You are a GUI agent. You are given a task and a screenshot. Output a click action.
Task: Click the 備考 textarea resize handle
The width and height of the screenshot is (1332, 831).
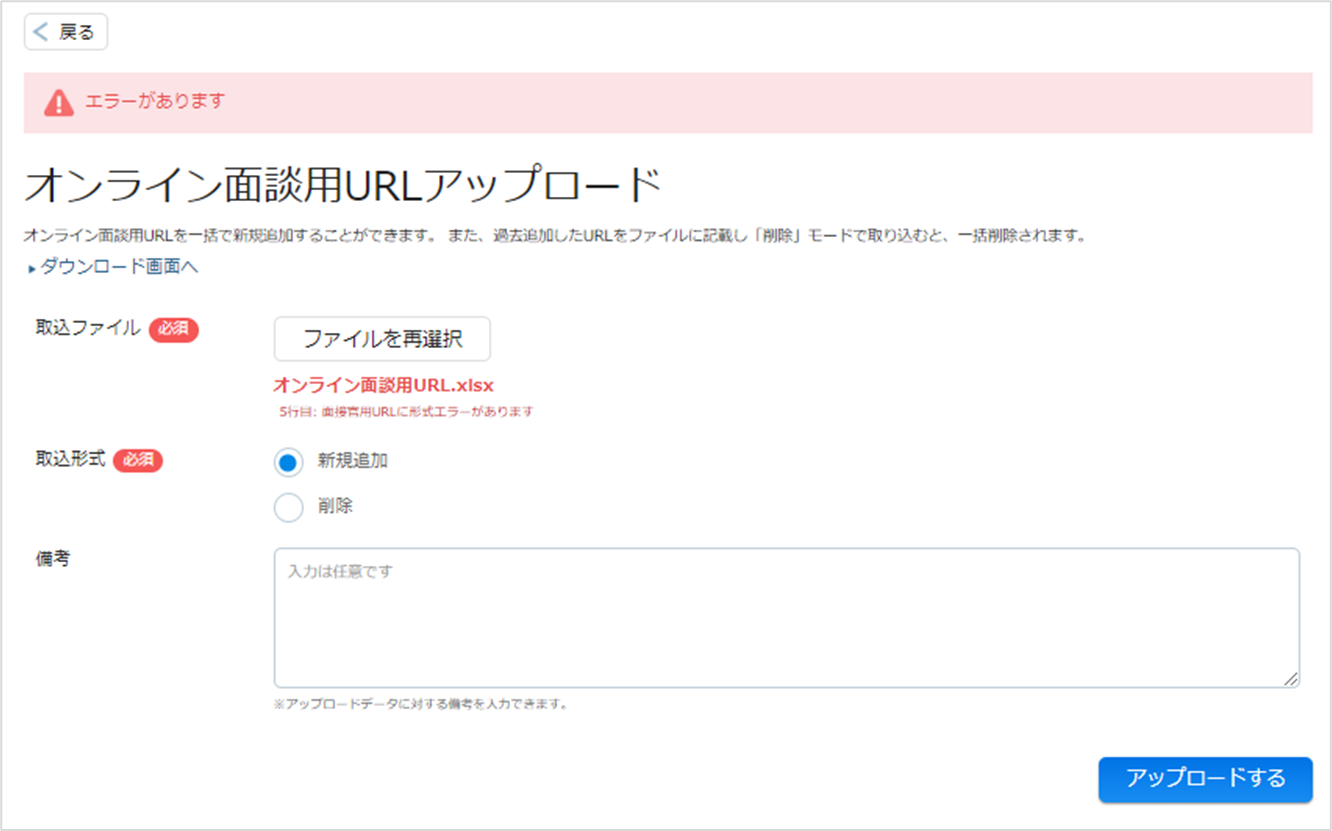coord(1291,678)
